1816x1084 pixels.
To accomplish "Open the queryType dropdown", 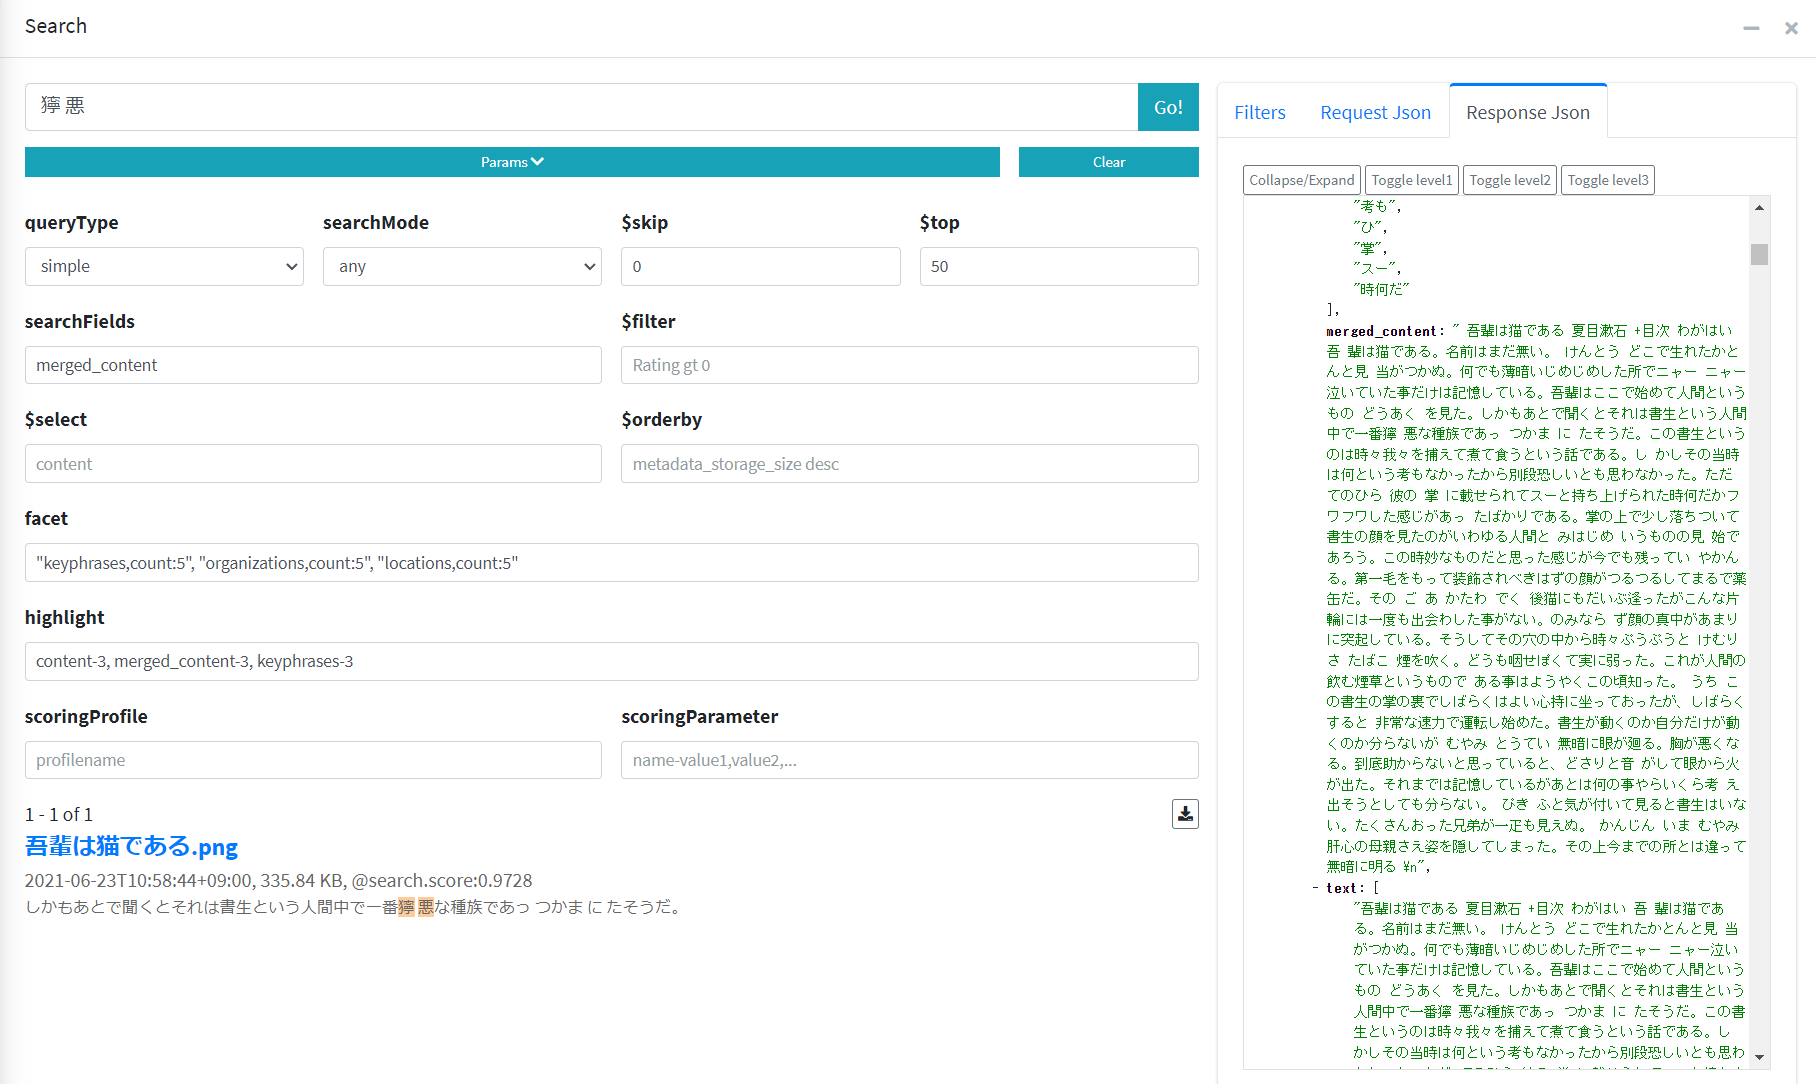I will click(x=164, y=266).
